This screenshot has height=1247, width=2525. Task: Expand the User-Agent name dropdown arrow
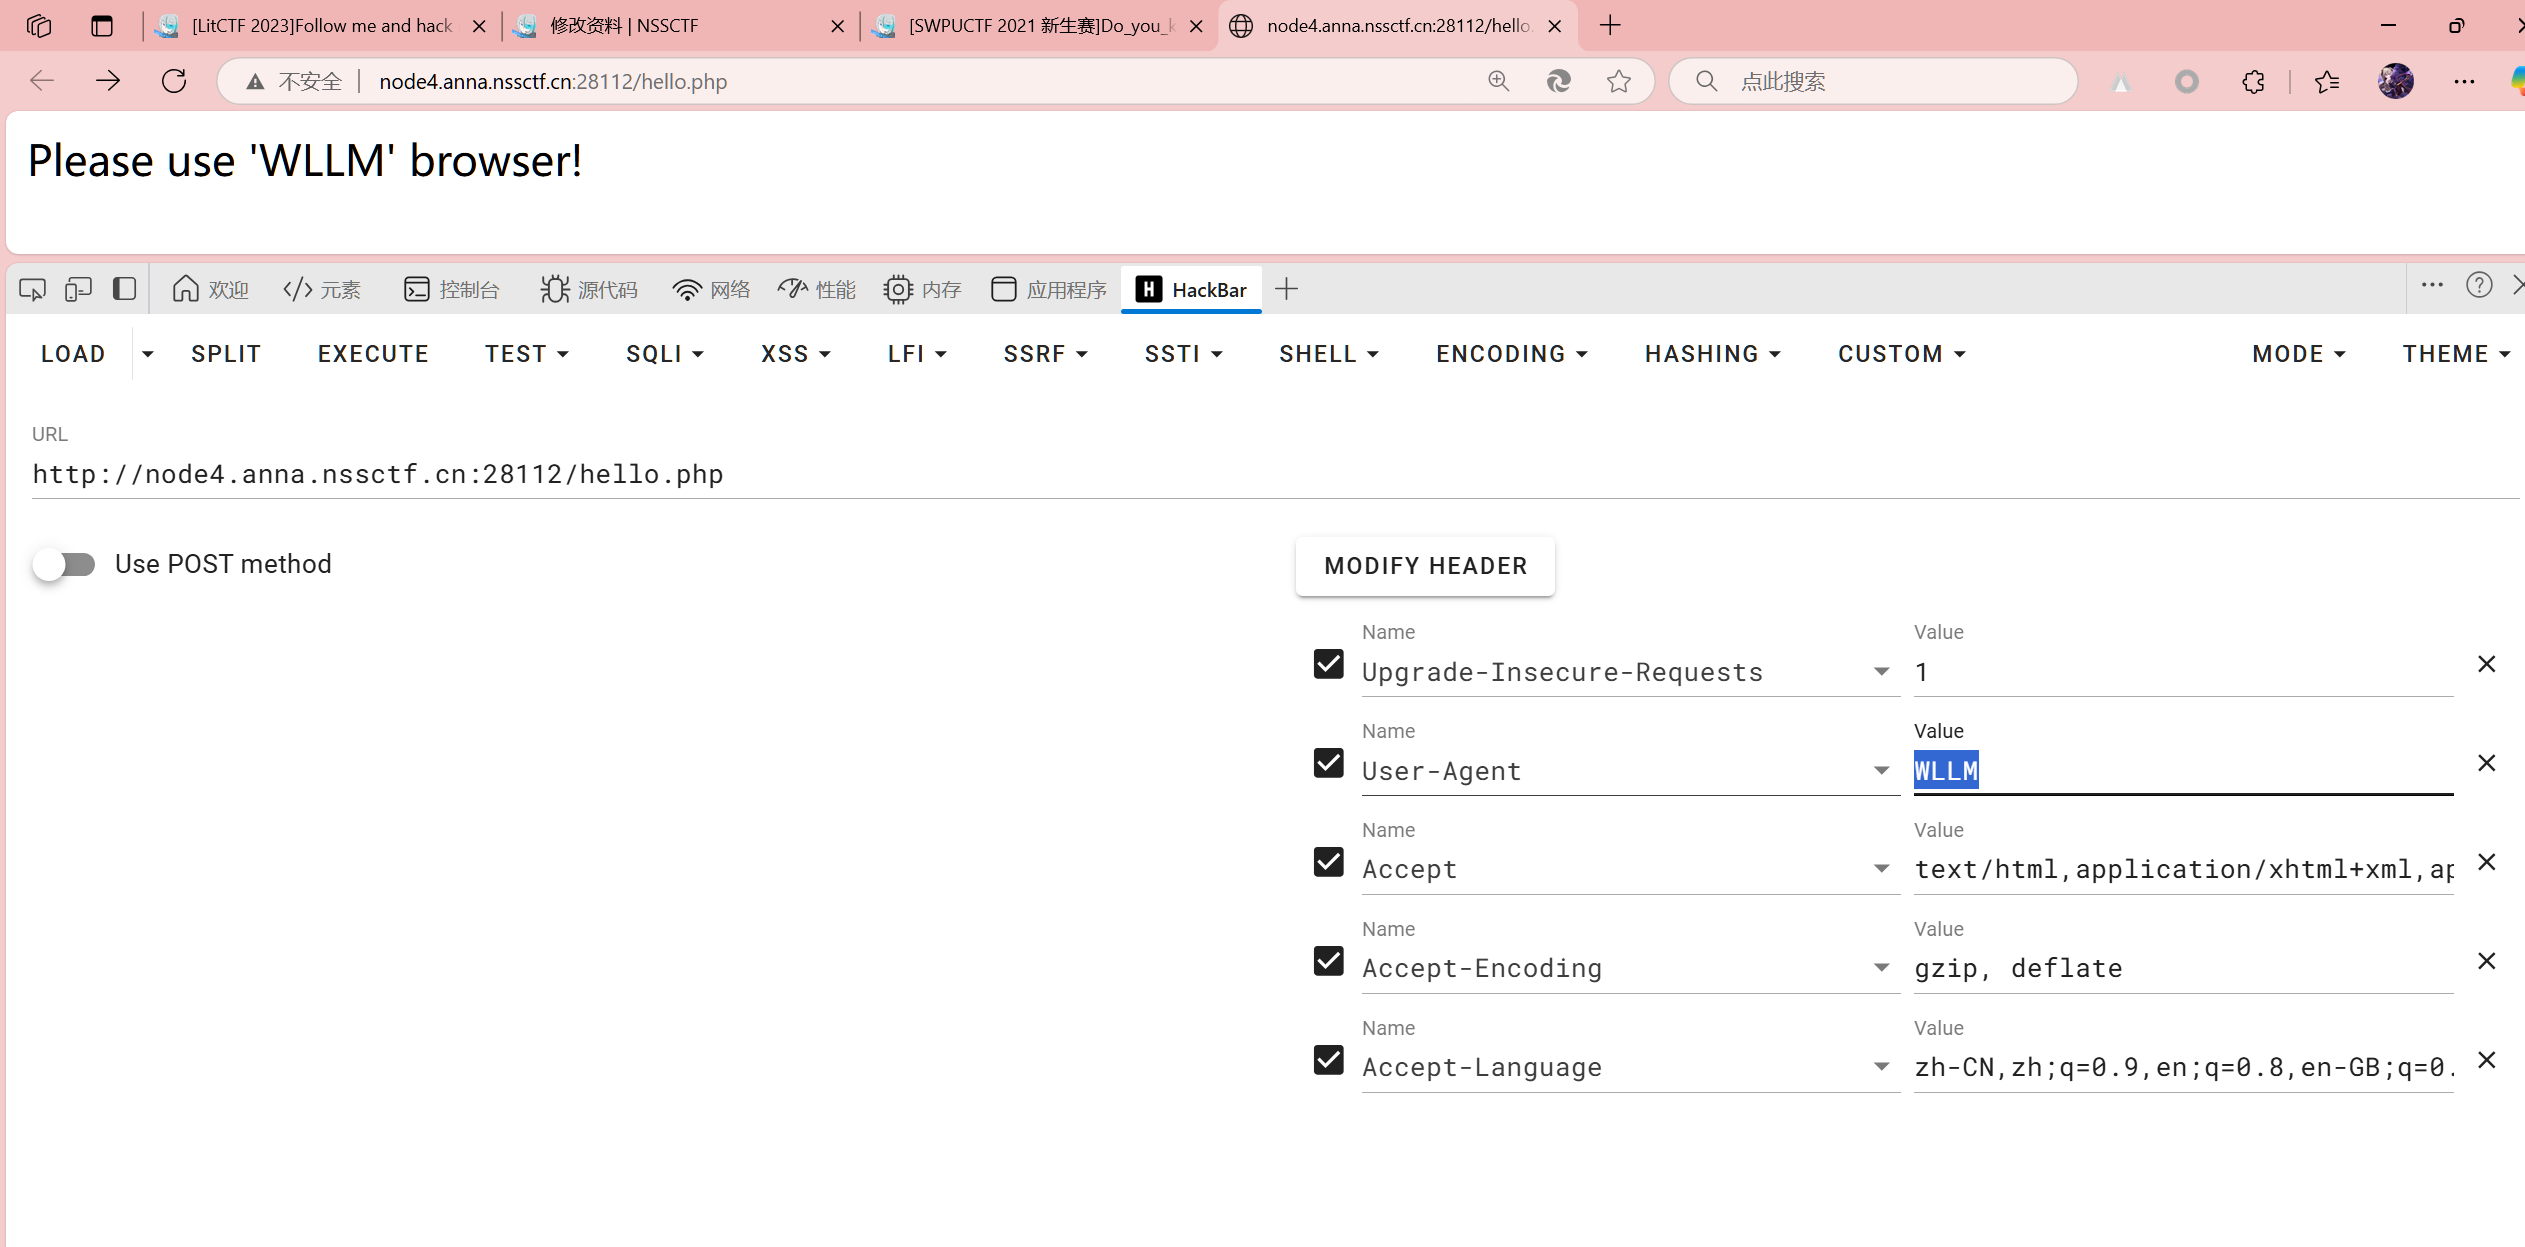point(1881,770)
